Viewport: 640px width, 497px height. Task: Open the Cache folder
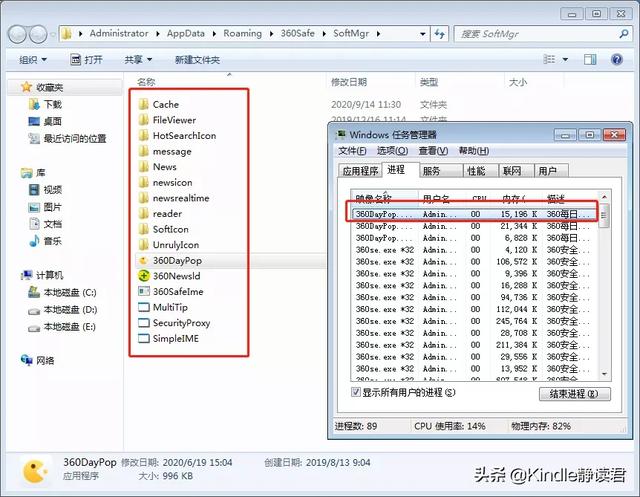pyautogui.click(x=165, y=104)
